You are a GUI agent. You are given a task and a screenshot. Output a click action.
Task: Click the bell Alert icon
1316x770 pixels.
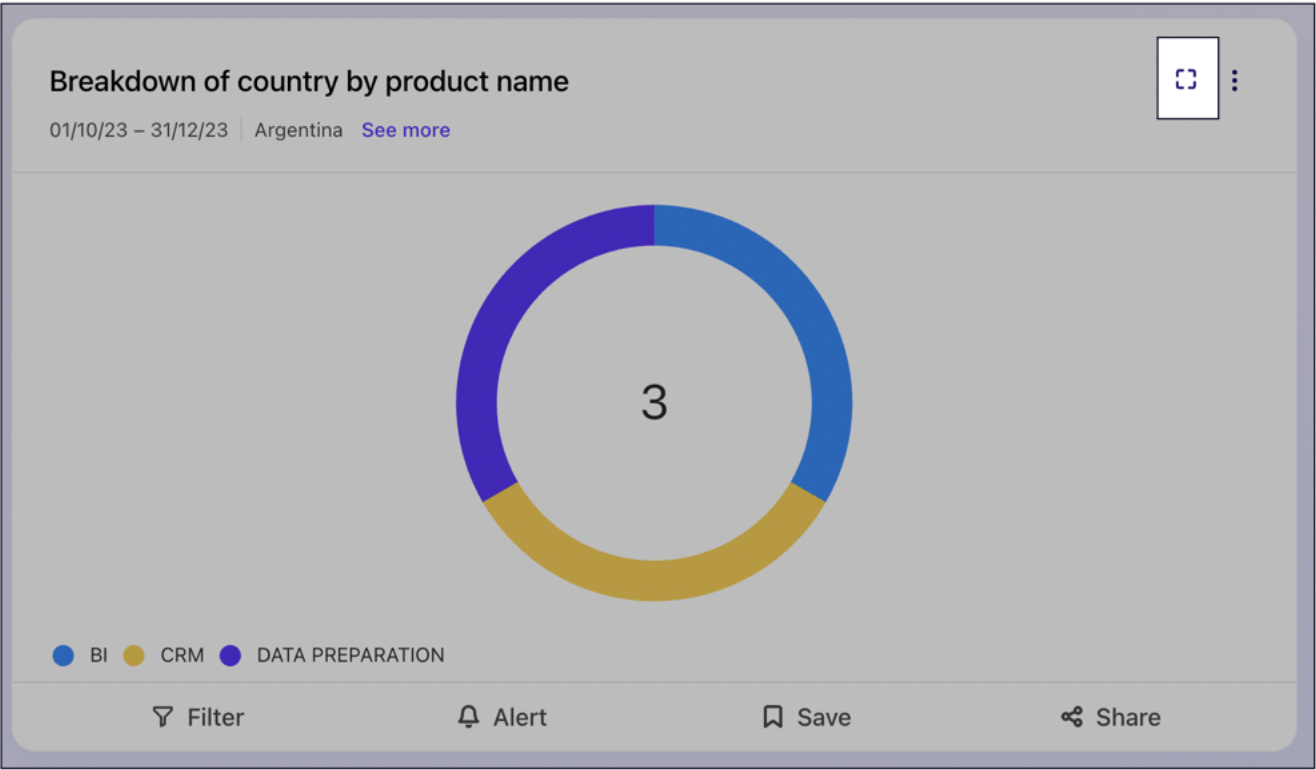[x=468, y=717]
